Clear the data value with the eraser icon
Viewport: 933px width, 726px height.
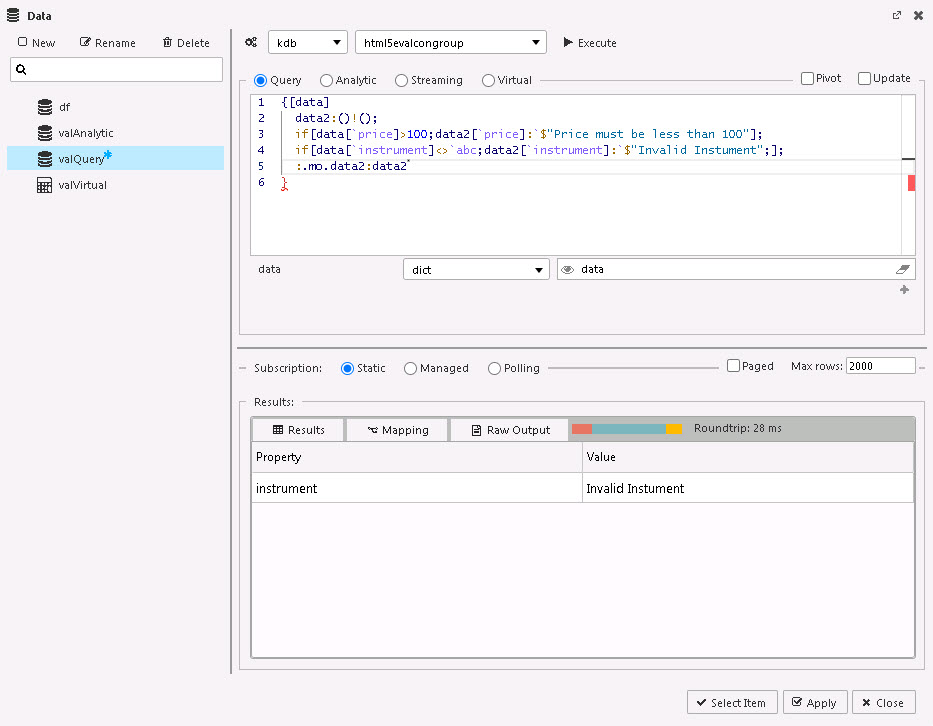[902, 269]
